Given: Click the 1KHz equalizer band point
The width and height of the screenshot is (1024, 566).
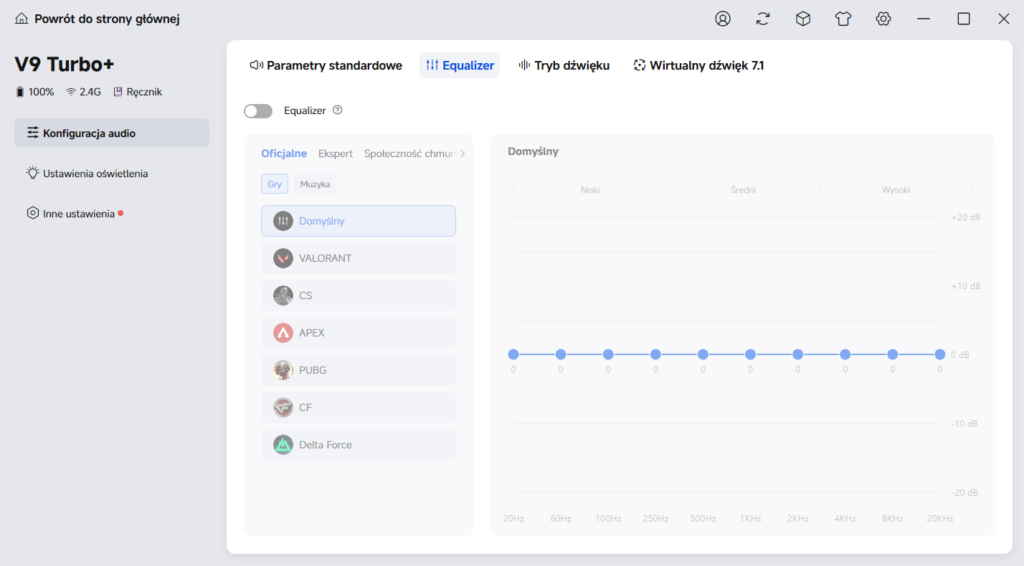Looking at the screenshot, I should click(x=750, y=354).
